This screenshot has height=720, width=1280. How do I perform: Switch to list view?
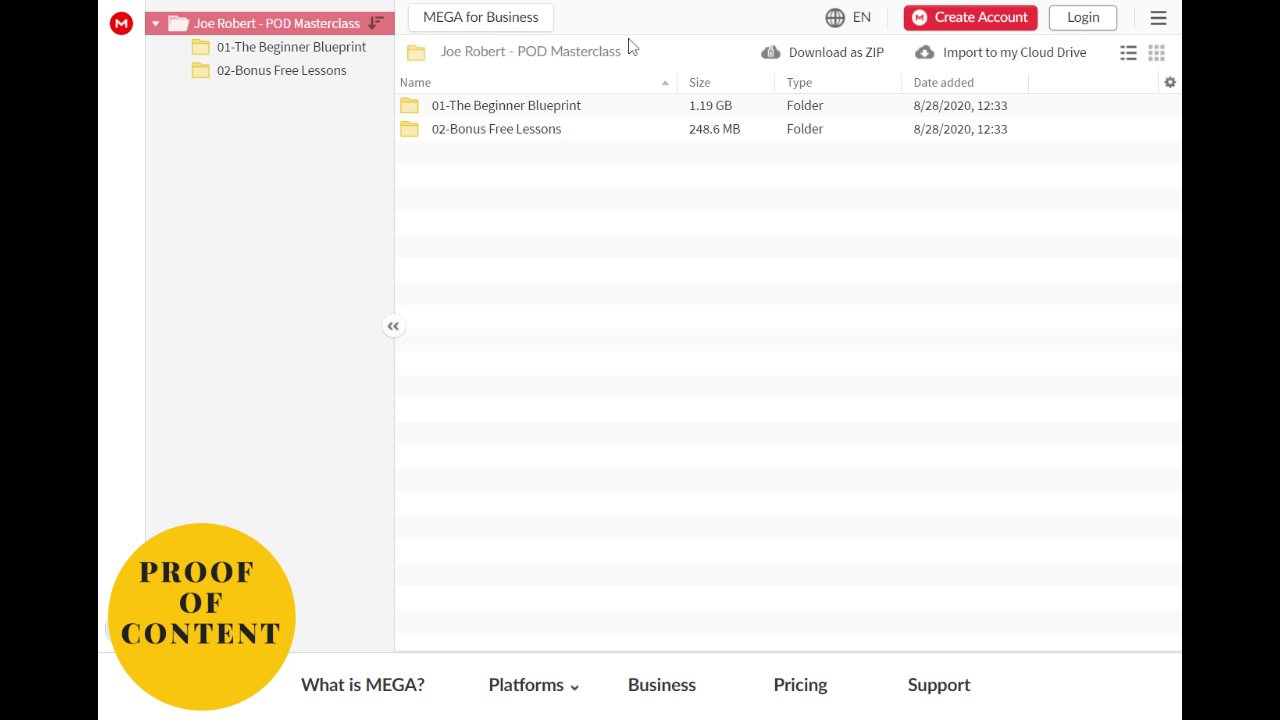point(1128,53)
